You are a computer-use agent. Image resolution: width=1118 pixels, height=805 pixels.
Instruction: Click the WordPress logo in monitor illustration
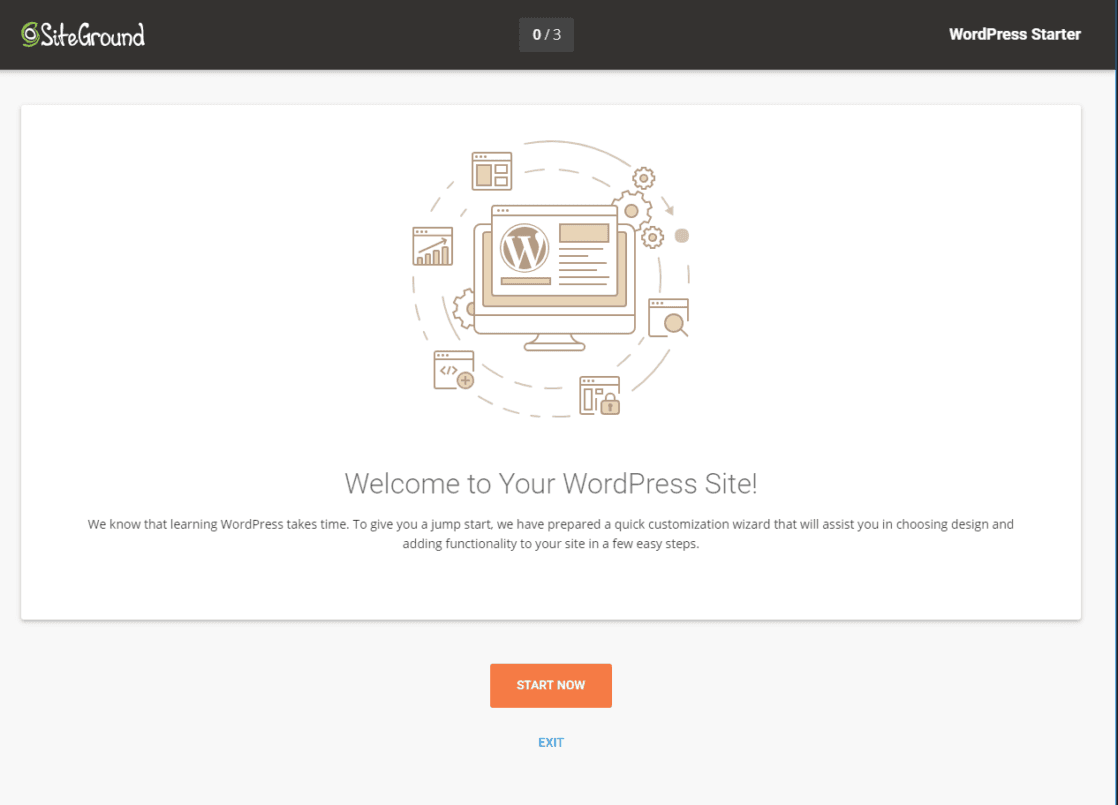tap(524, 248)
